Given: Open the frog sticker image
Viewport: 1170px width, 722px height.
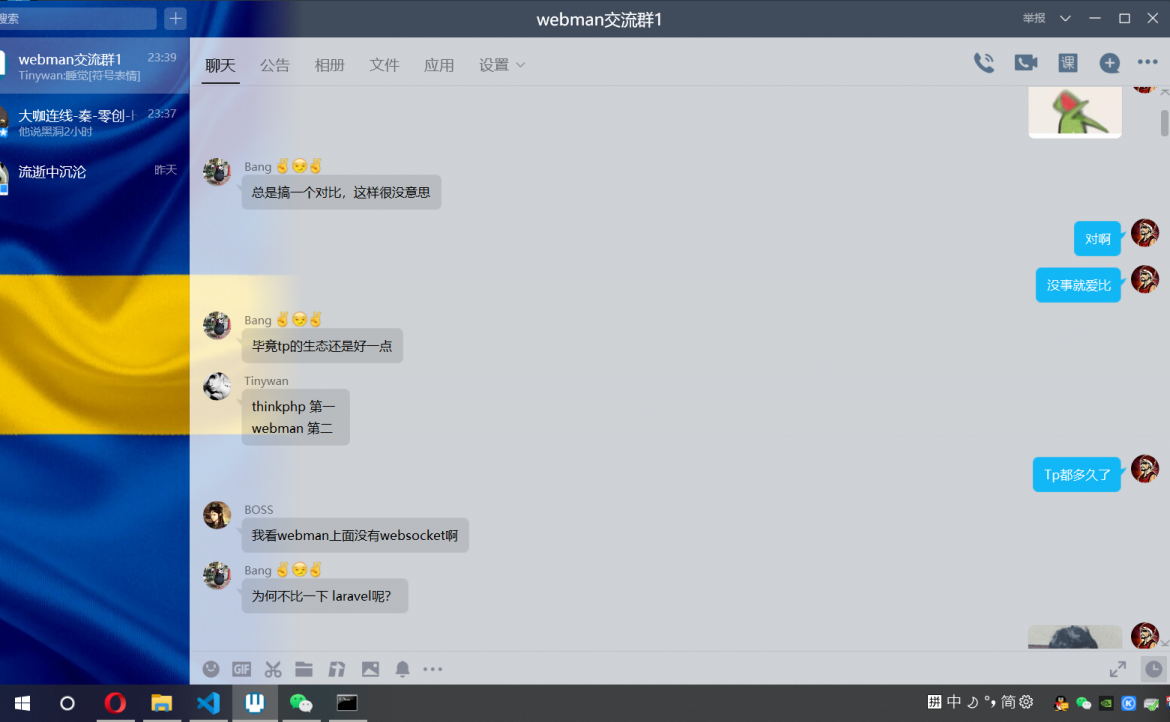Looking at the screenshot, I should tap(1074, 112).
